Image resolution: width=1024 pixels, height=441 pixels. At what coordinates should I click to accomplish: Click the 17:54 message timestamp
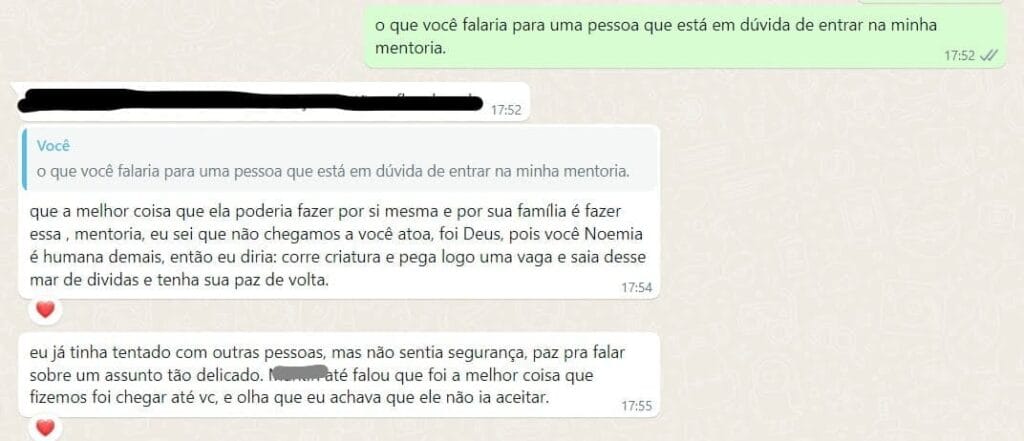click(x=636, y=287)
